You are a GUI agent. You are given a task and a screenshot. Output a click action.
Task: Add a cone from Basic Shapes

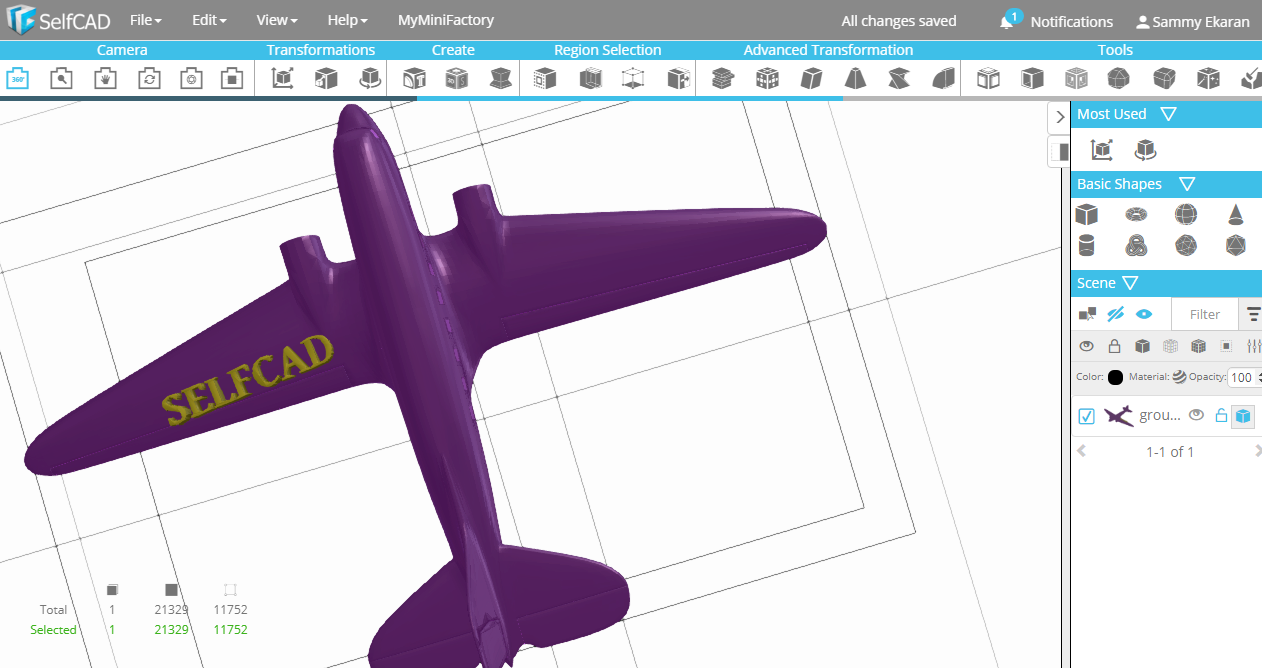click(x=1236, y=214)
